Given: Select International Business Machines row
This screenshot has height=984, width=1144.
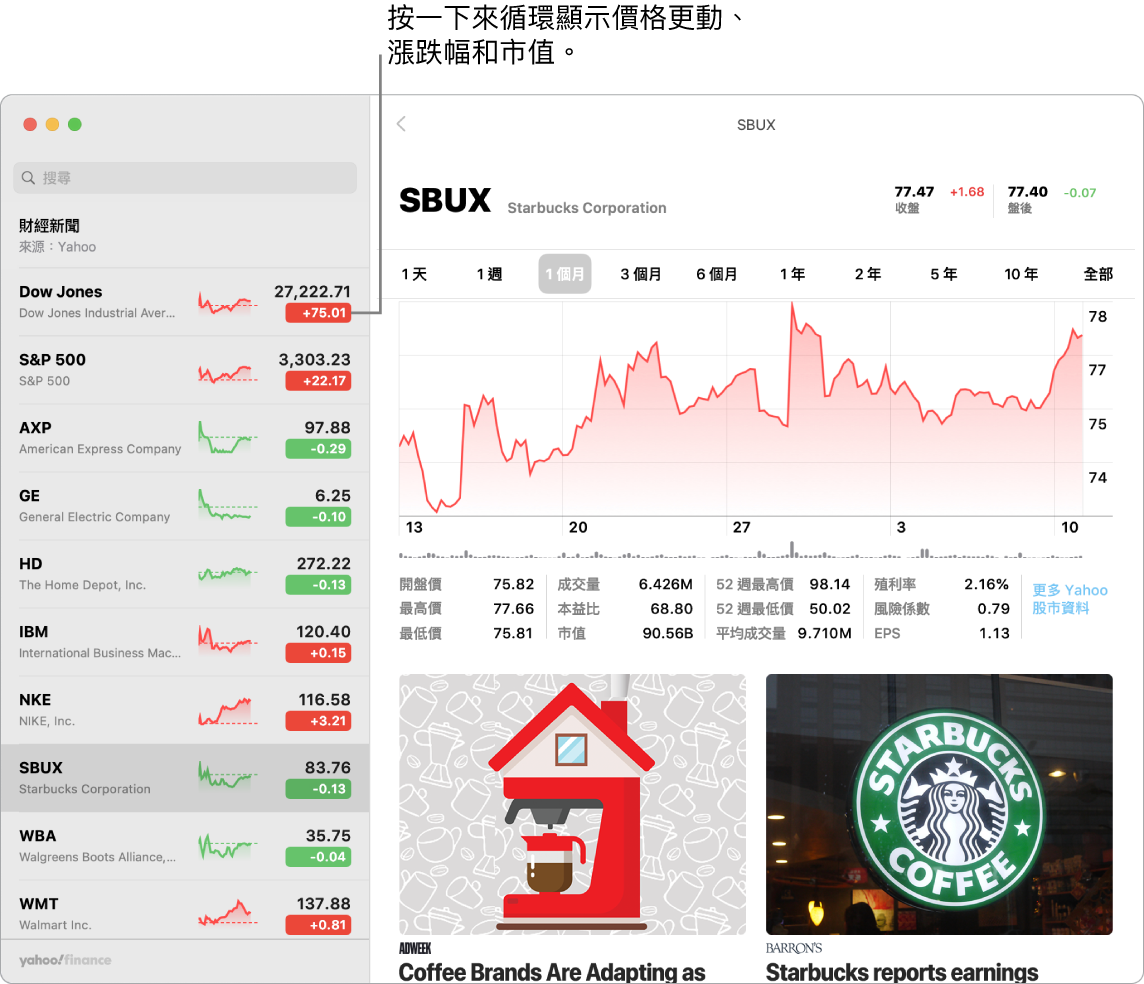Looking at the screenshot, I should (x=185, y=642).
